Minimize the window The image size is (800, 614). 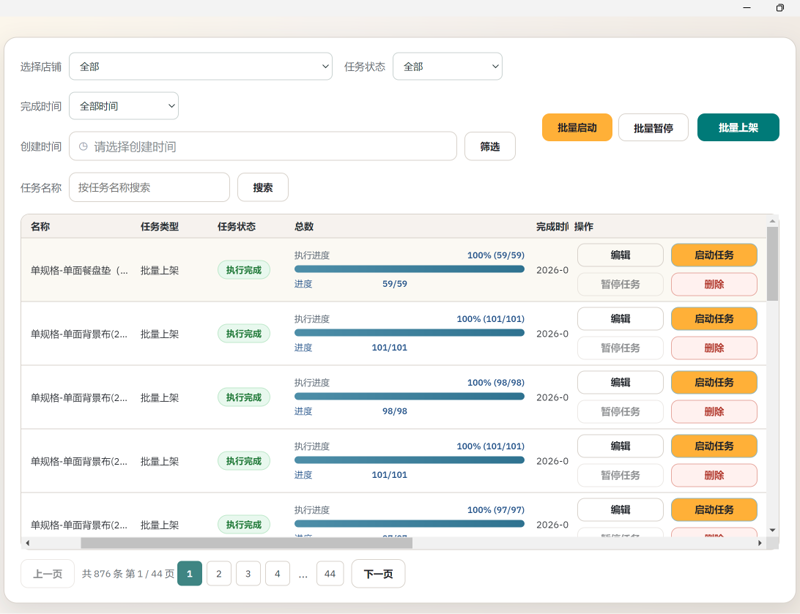747,8
